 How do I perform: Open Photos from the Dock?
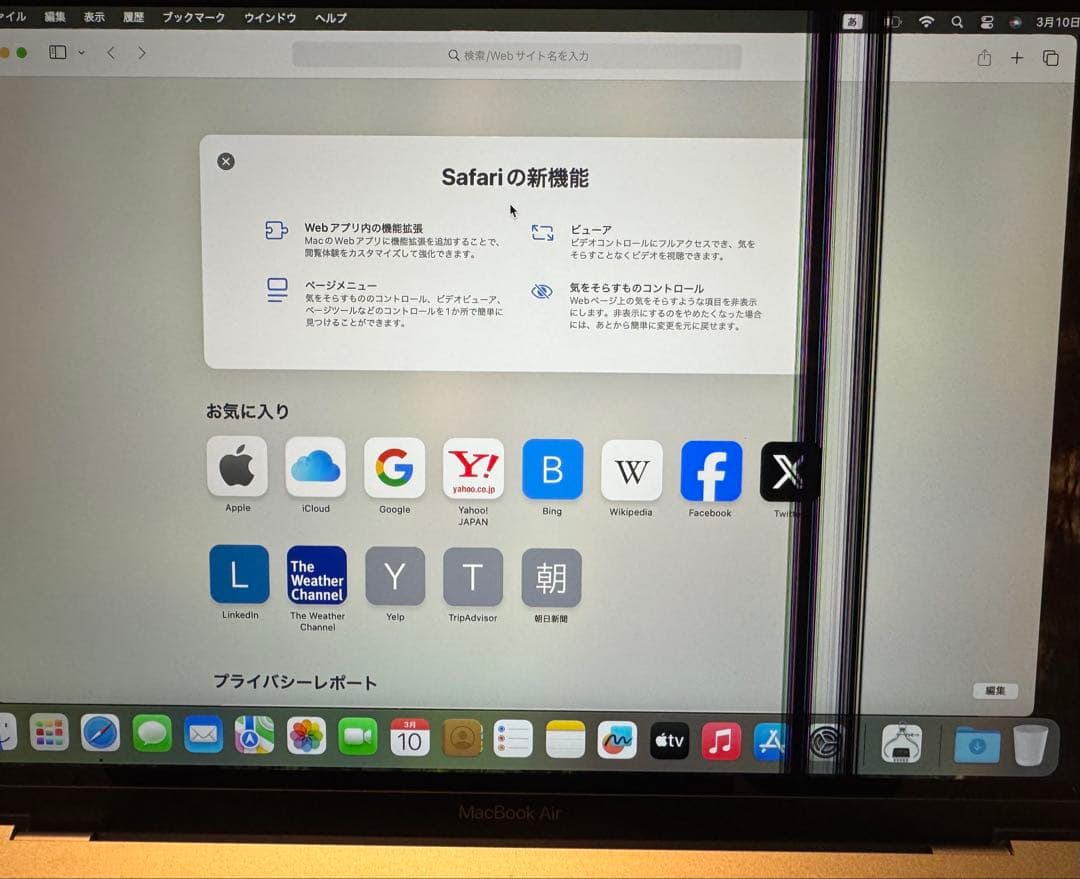307,736
